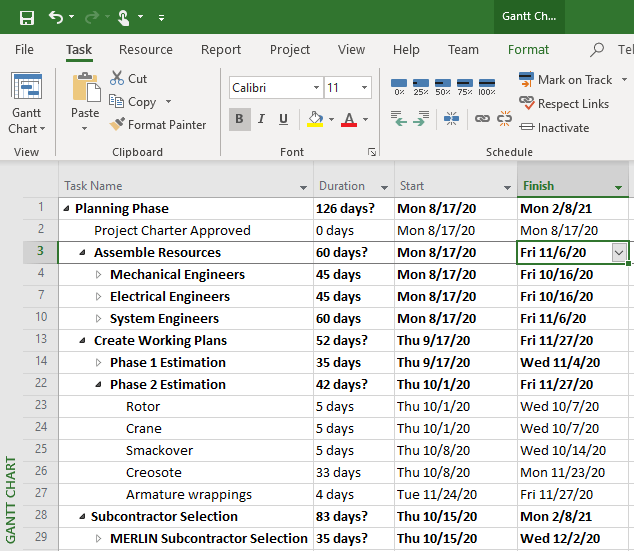Click the greyed Redo arrow icon
Viewport: 634px width, 551px height.
coord(92,17)
